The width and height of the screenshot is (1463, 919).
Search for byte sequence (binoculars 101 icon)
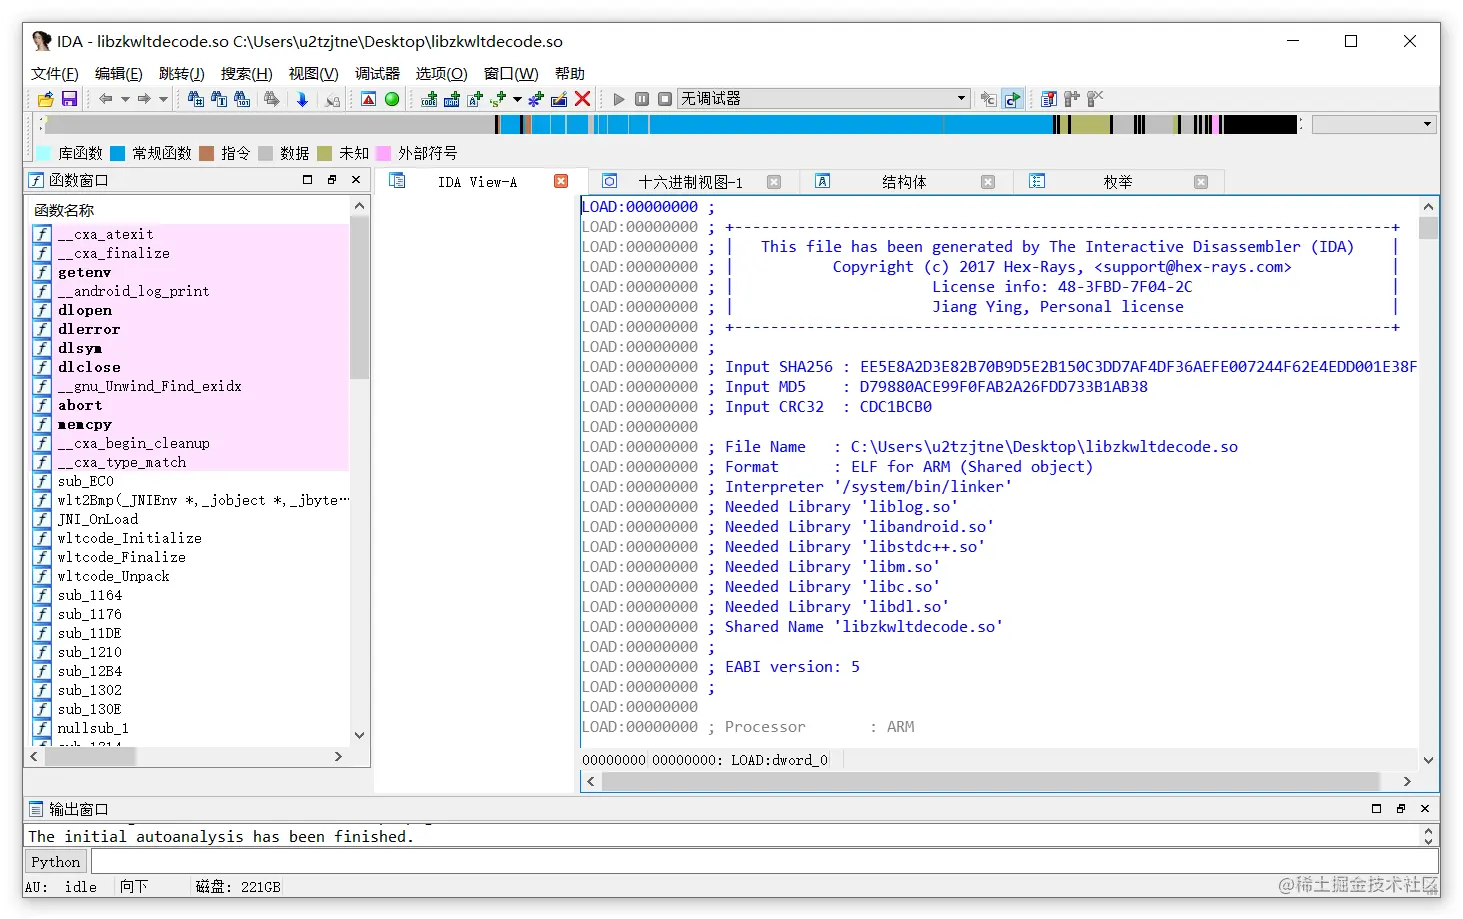[x=242, y=99]
